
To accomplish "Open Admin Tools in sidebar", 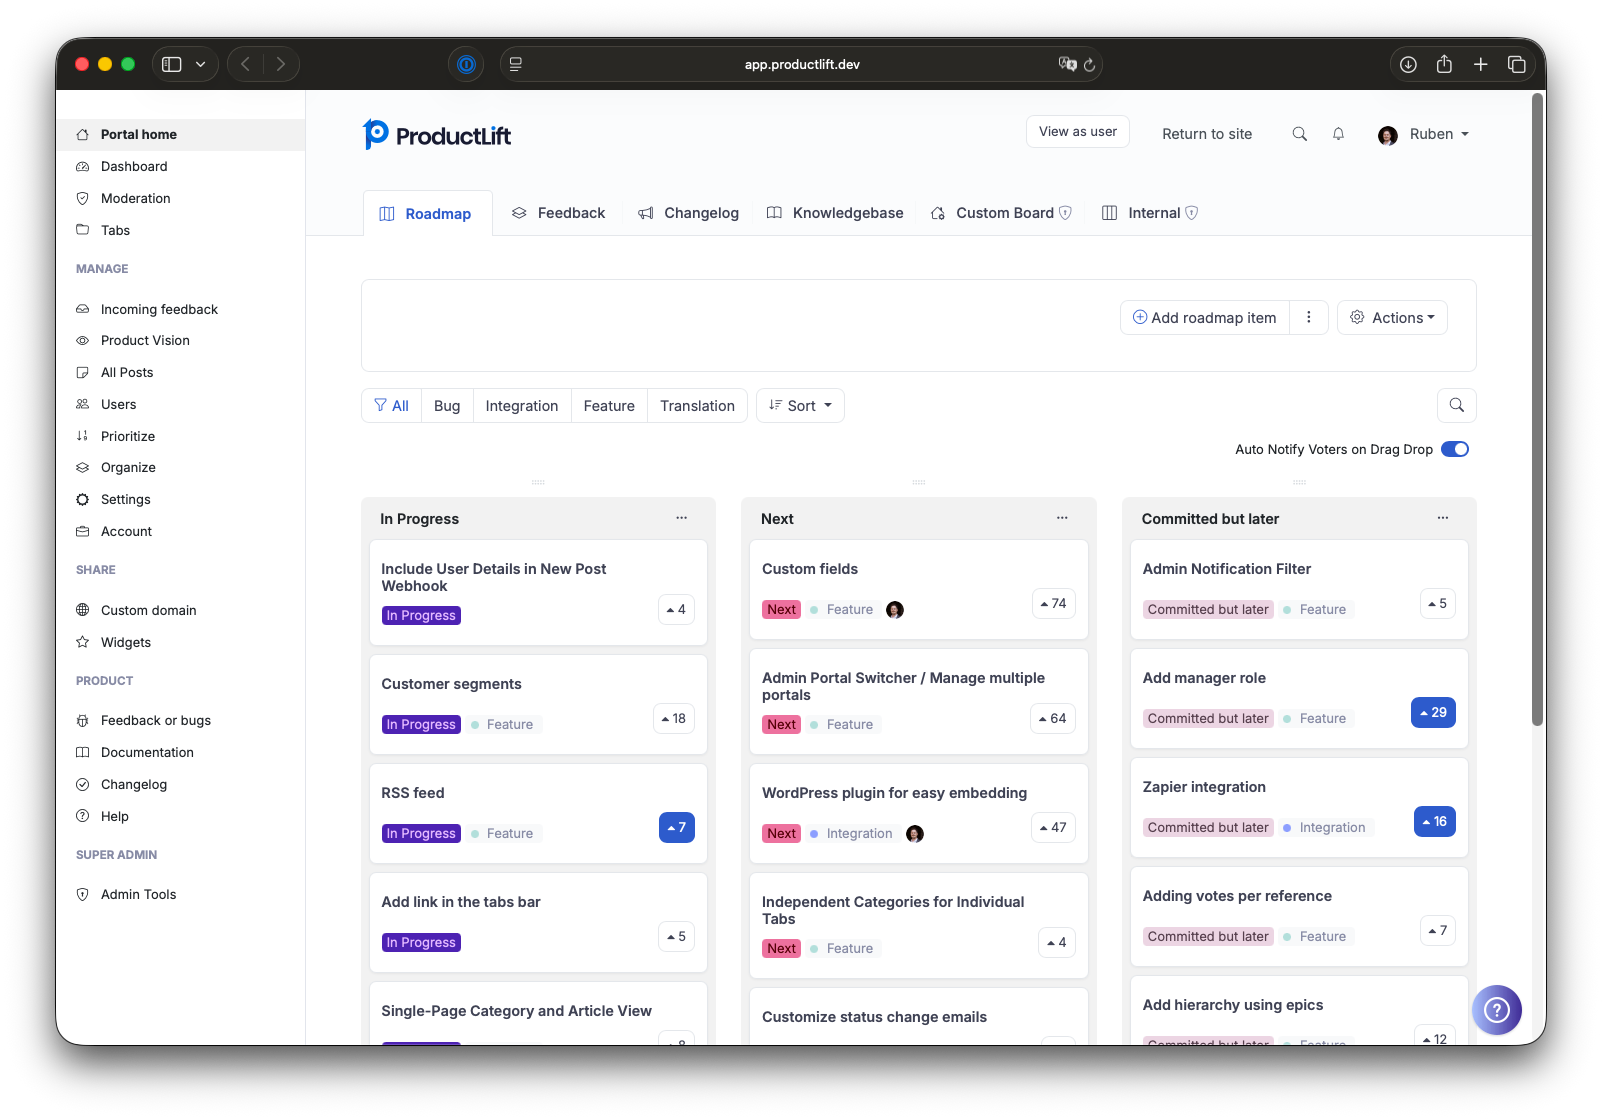I will pyautogui.click(x=180, y=894).
